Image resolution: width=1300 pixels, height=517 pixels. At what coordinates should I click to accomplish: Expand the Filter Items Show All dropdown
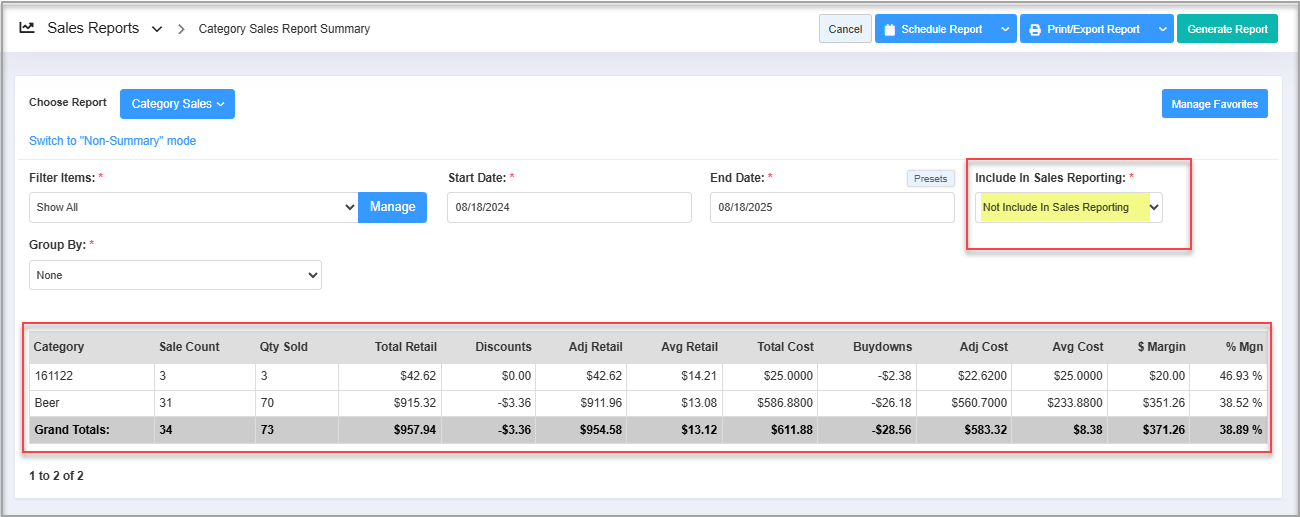[193, 207]
